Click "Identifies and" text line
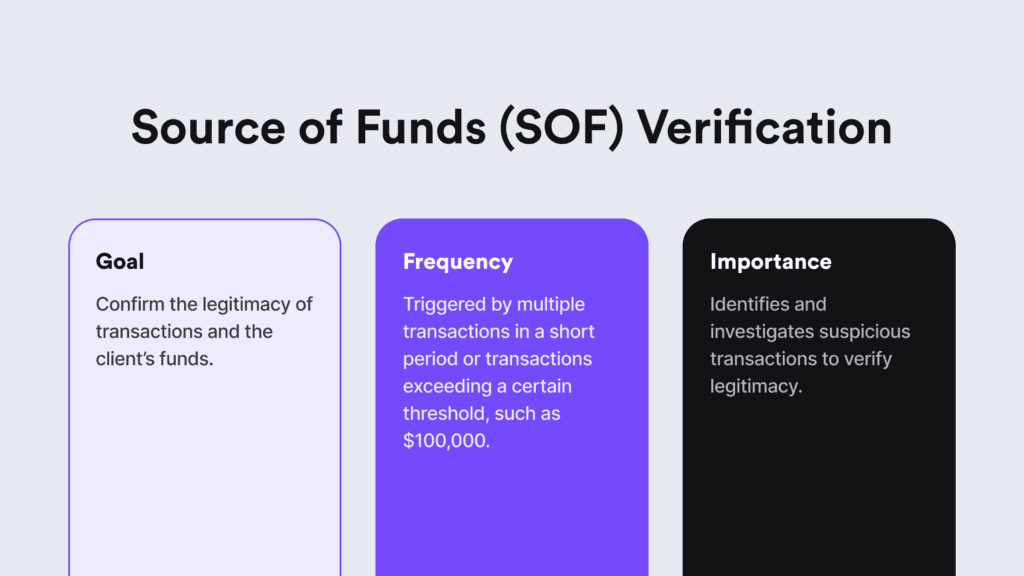Viewport: 1024px width, 576px height. click(768, 304)
